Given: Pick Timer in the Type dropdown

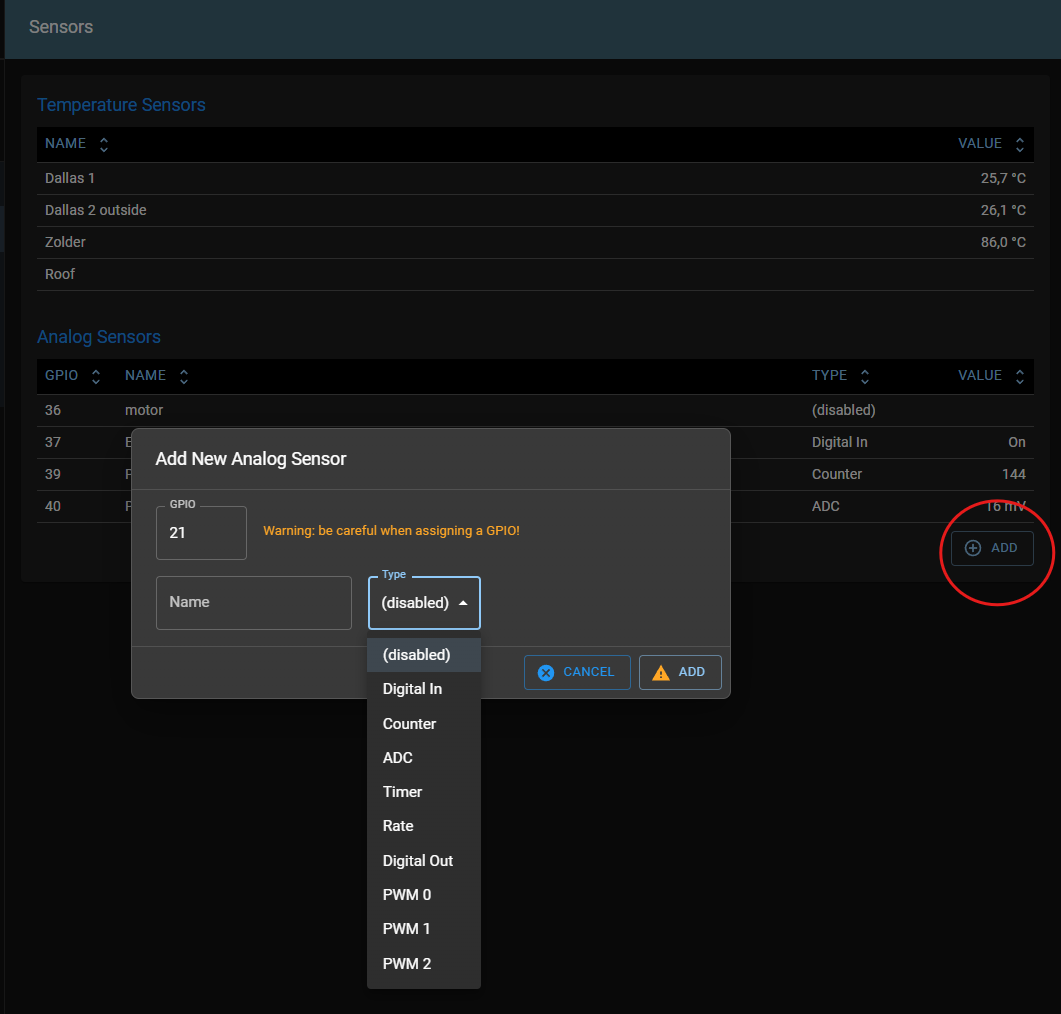Looking at the screenshot, I should click(402, 792).
